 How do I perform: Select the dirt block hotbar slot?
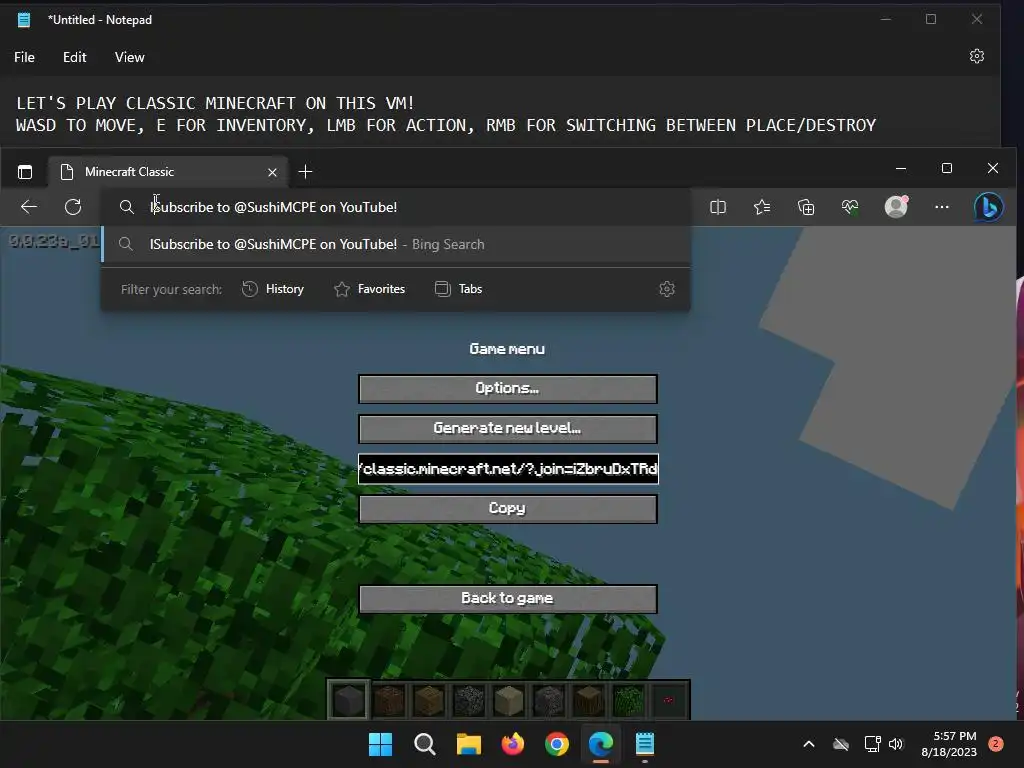[389, 700]
